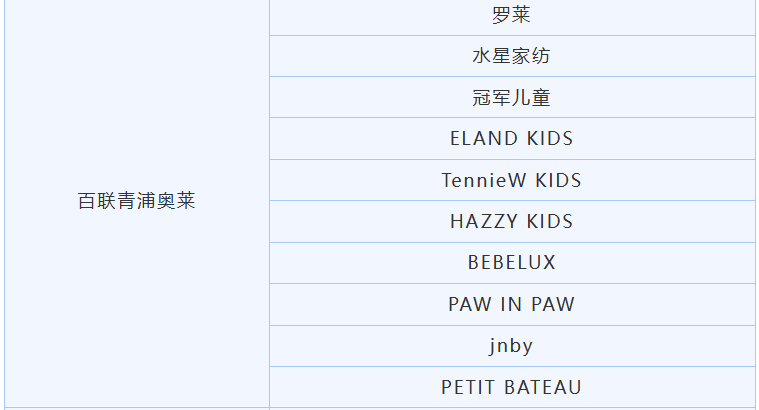Click the PETIT BATEAU table row

(x=511, y=387)
